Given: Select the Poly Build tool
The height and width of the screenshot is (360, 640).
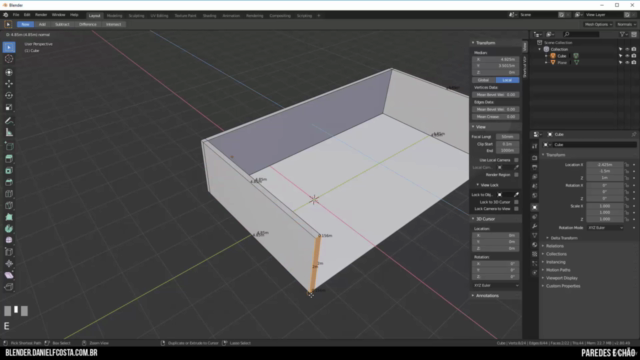Looking at the screenshot, I should click(9, 217).
